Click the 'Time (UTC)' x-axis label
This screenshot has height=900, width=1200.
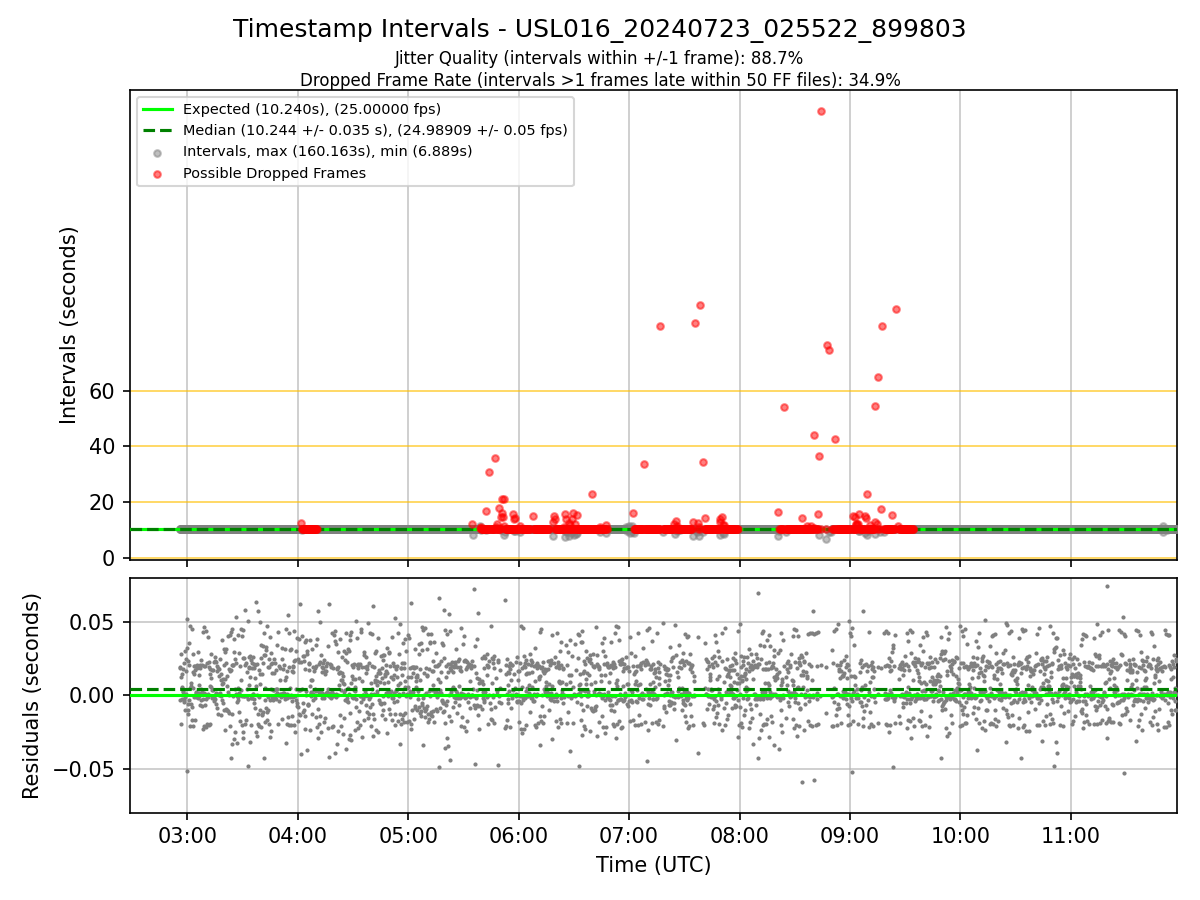[653, 865]
